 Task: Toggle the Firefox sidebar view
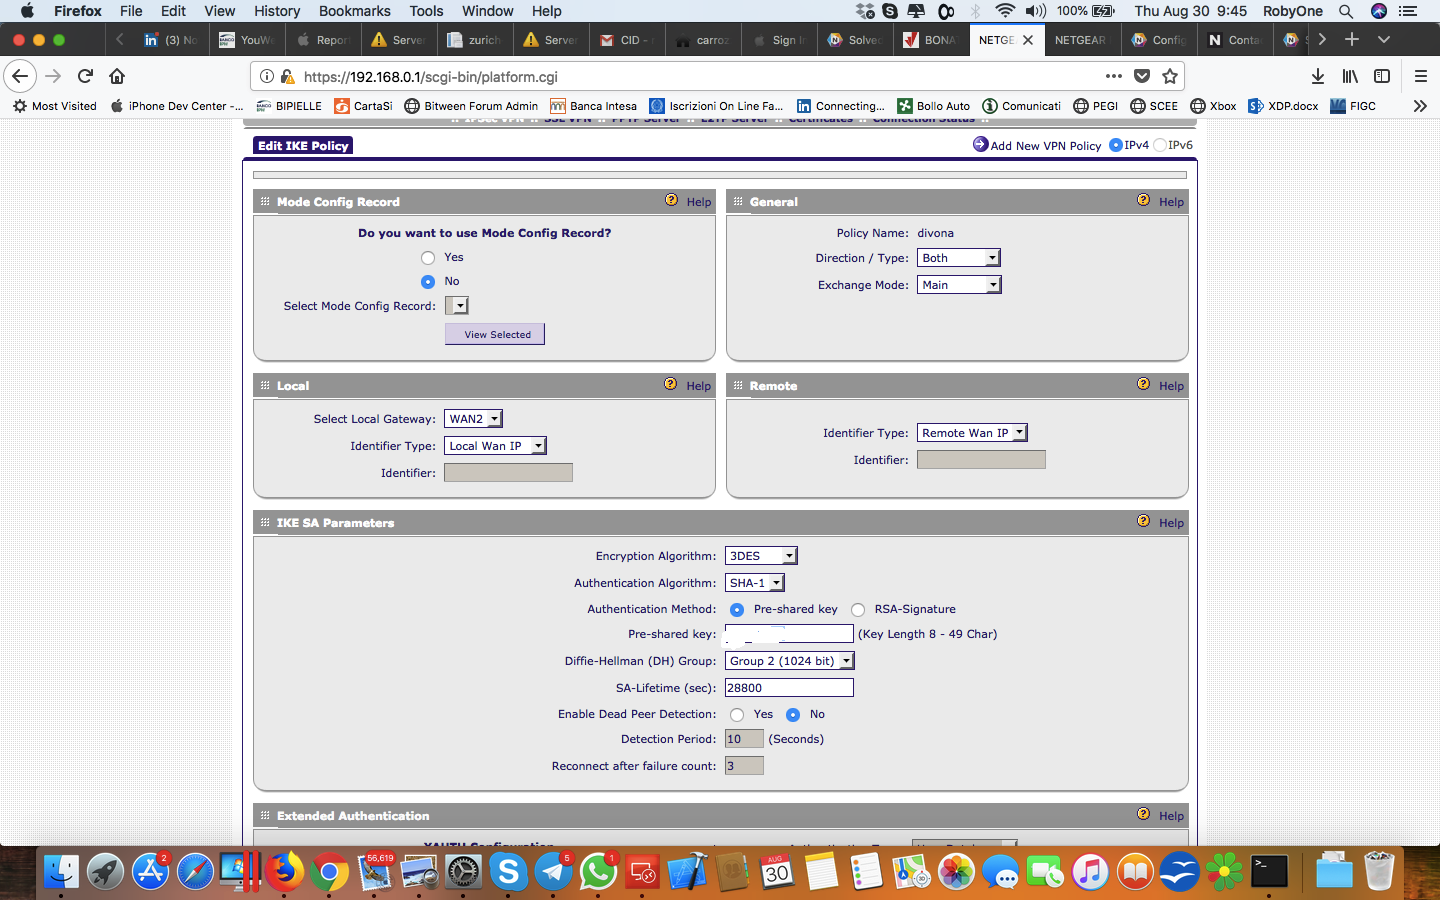pyautogui.click(x=1382, y=76)
